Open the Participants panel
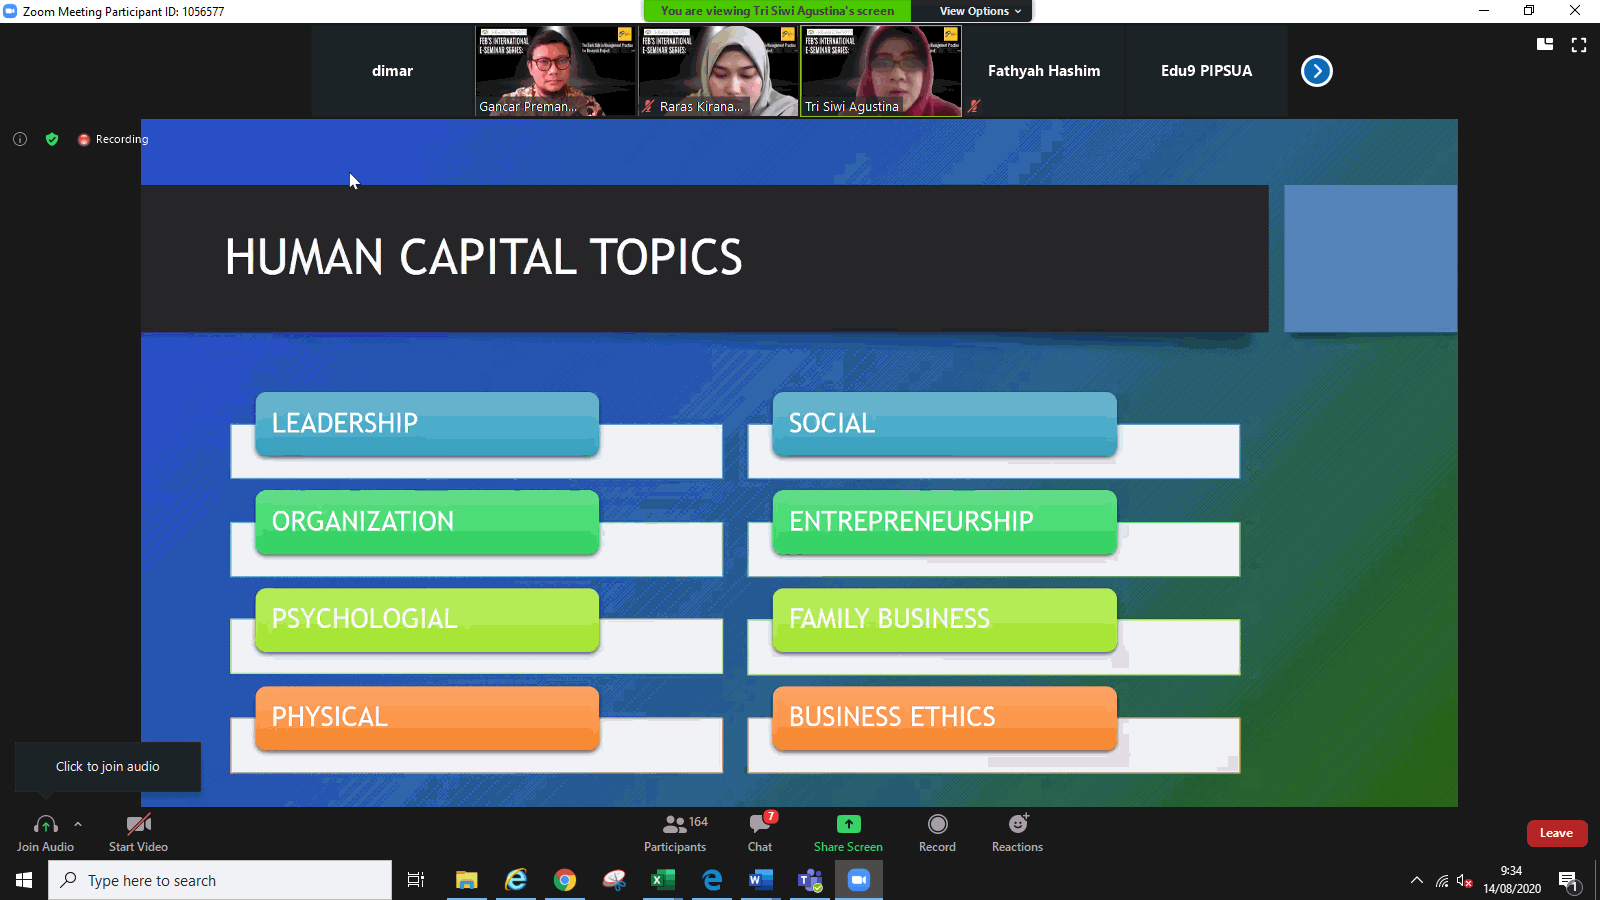Image resolution: width=1600 pixels, height=900 pixels. click(x=675, y=832)
